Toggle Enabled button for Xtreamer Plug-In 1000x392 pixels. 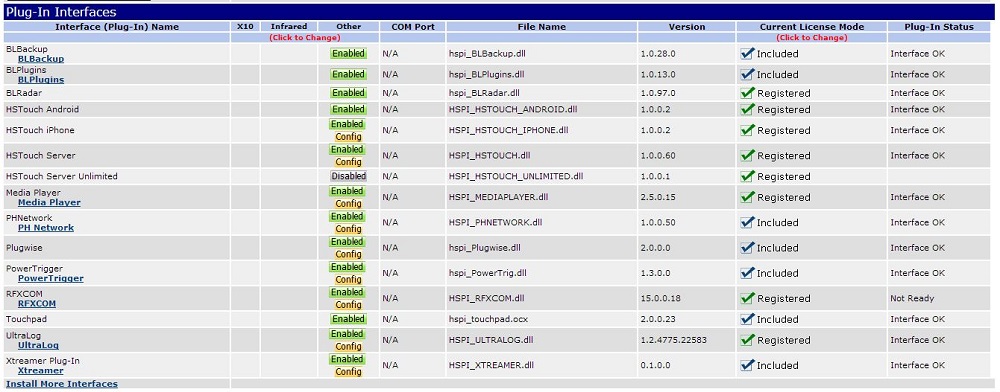[x=348, y=359]
